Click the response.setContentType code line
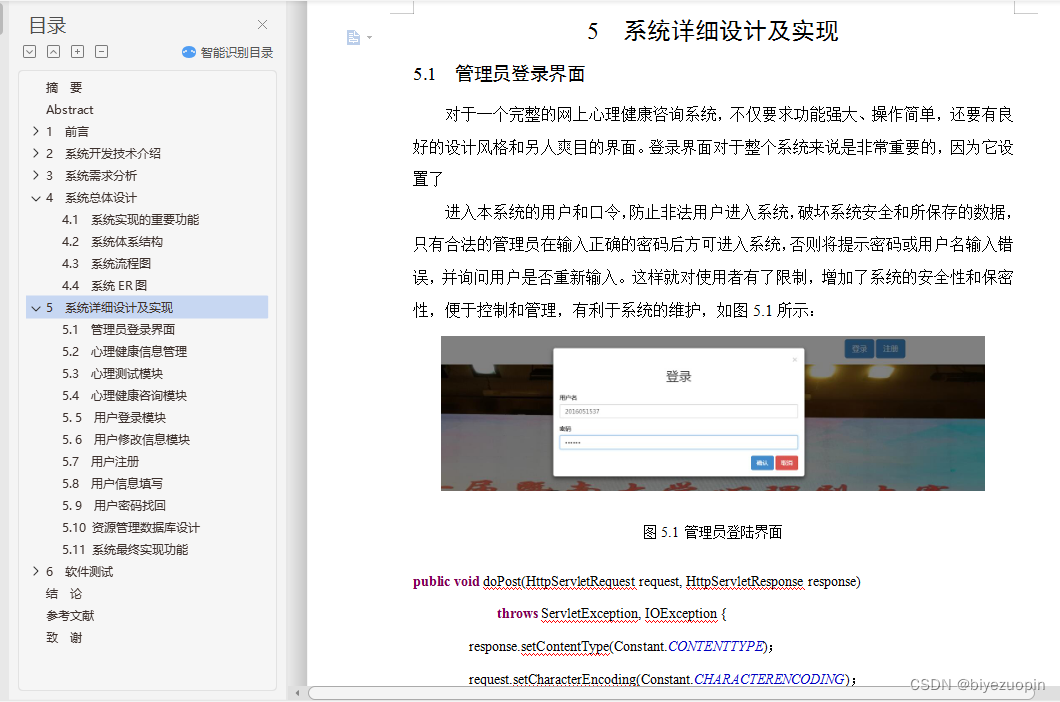Viewport: 1060px width, 702px height. (621, 647)
